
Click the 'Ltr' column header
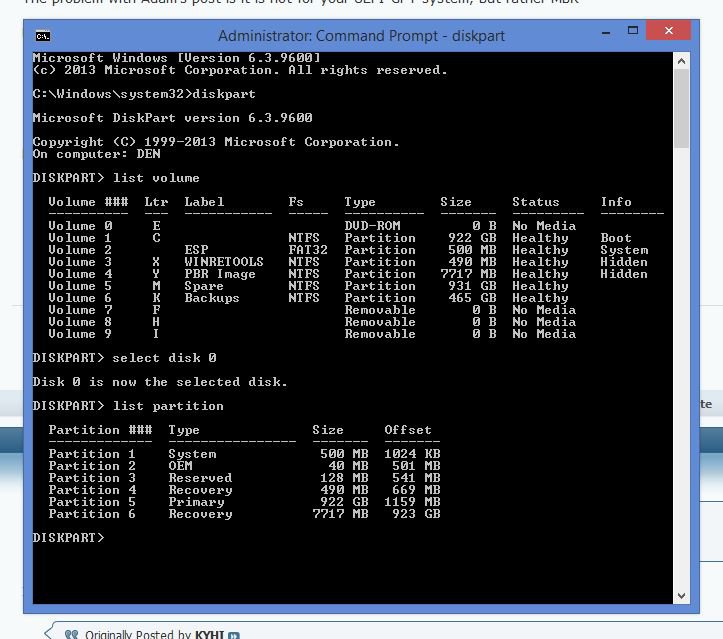(156, 202)
